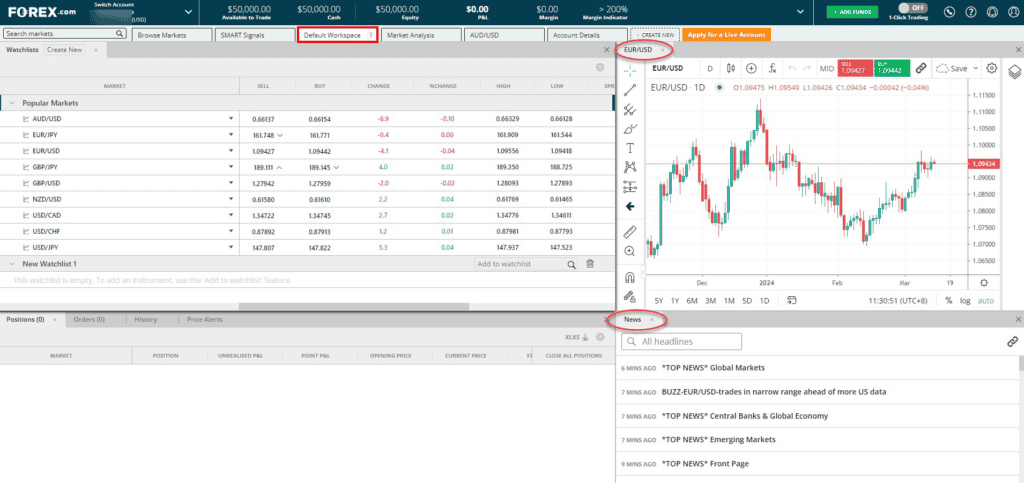Click the Add Funds button

[x=852, y=12]
